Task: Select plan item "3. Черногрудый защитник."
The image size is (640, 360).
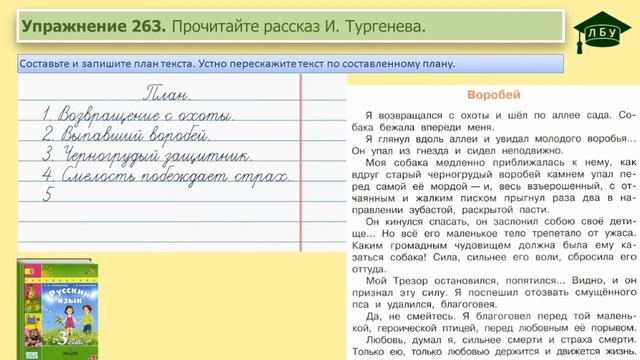Action: click(x=147, y=155)
